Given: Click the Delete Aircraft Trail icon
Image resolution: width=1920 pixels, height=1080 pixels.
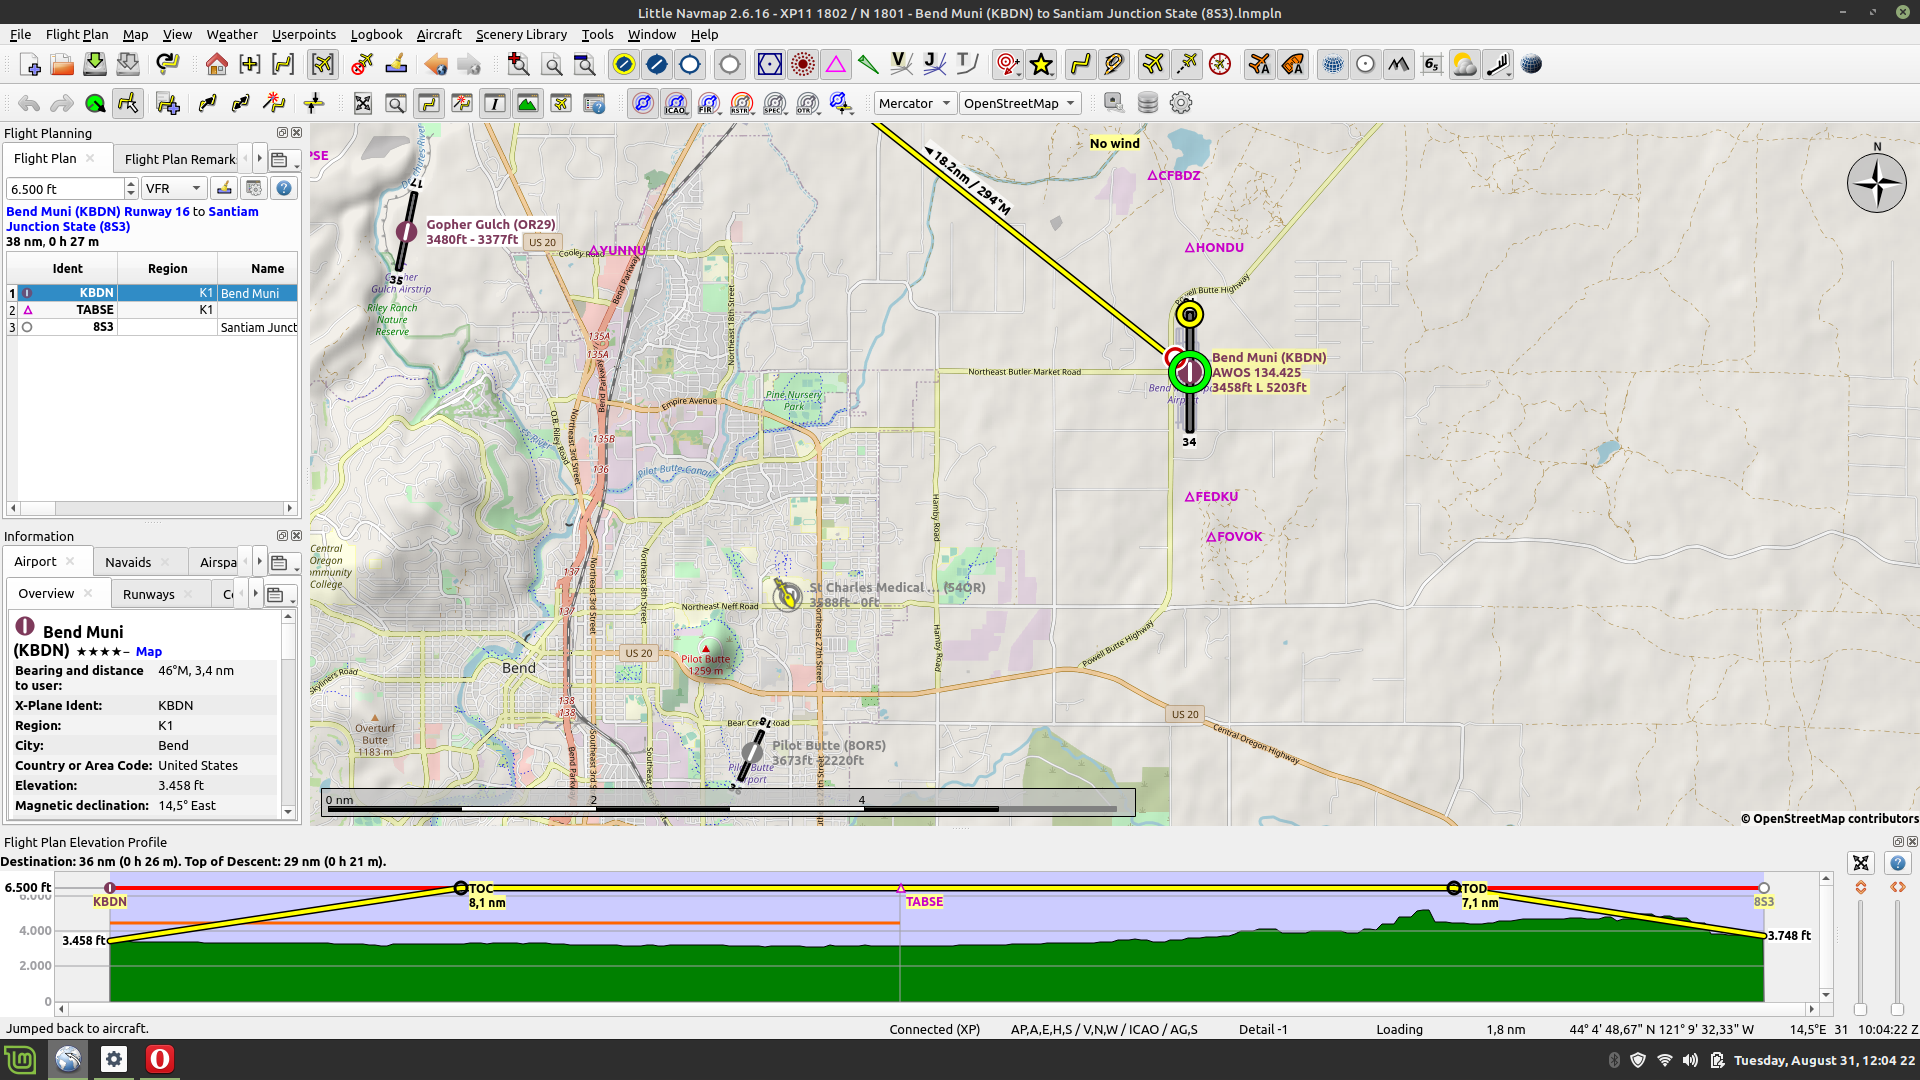Looking at the screenshot, I should [362, 65].
